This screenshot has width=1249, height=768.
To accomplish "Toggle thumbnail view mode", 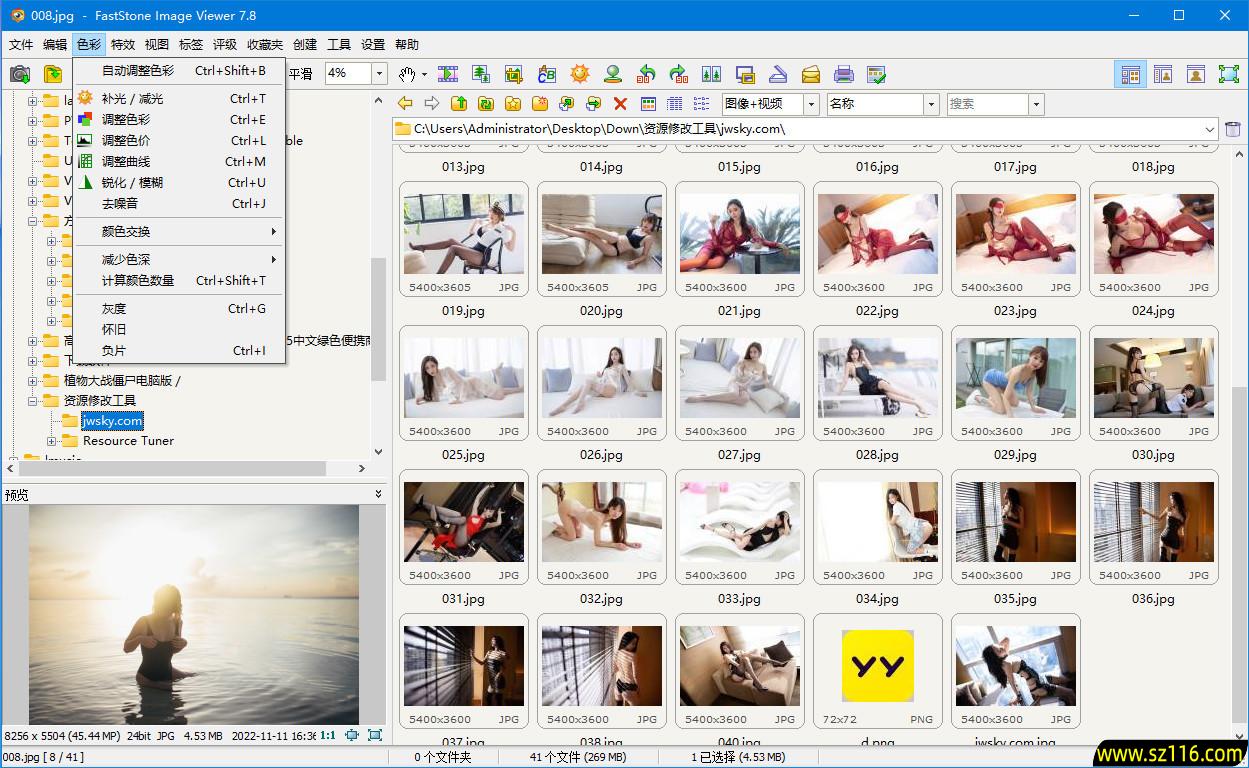I will 648,103.
